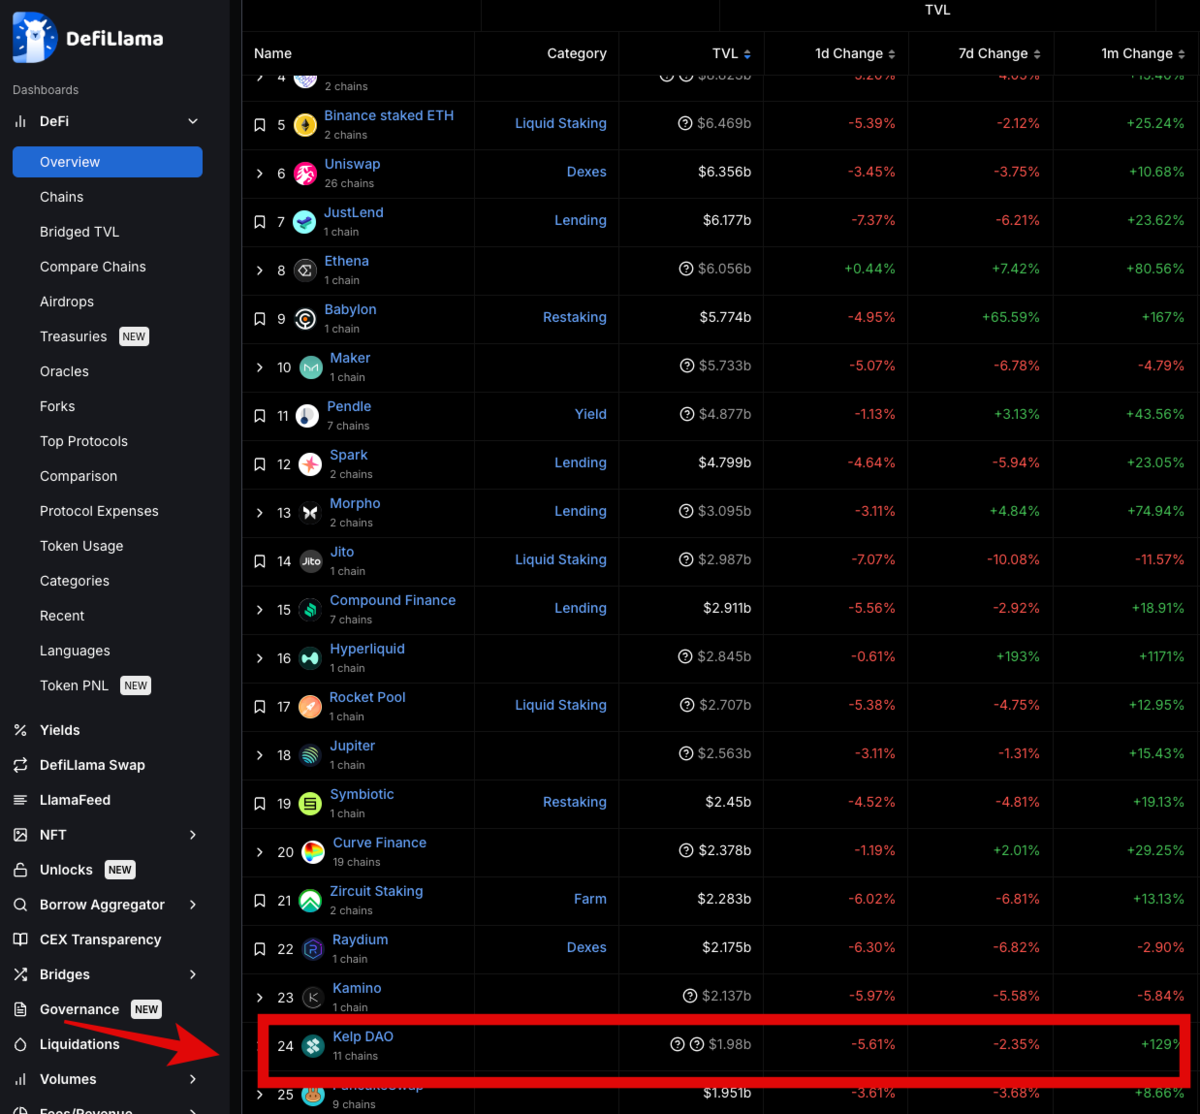The height and width of the screenshot is (1114, 1200).
Task: Bookmark the JustLend protocol
Action: tap(260, 222)
